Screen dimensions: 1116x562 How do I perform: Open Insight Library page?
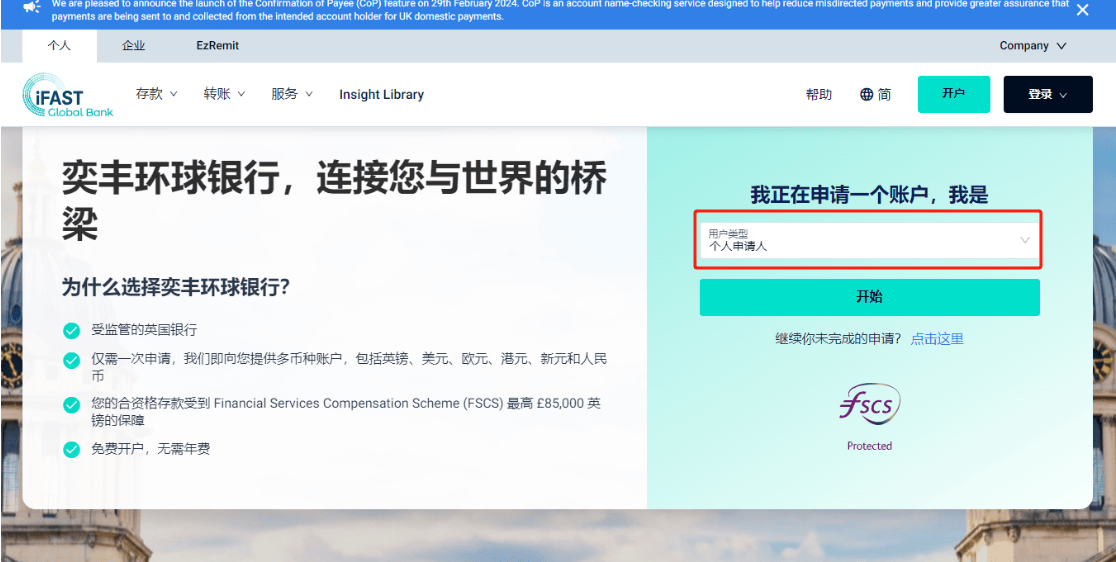point(381,95)
